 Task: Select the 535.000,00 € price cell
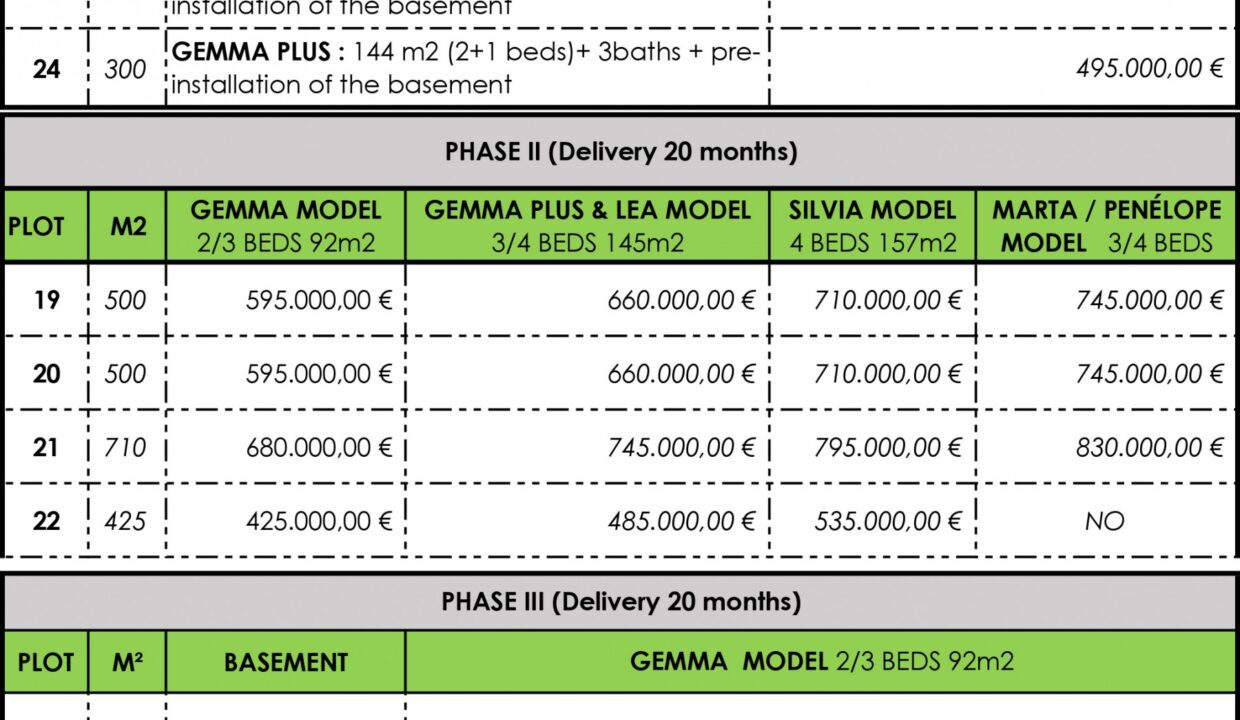887,521
